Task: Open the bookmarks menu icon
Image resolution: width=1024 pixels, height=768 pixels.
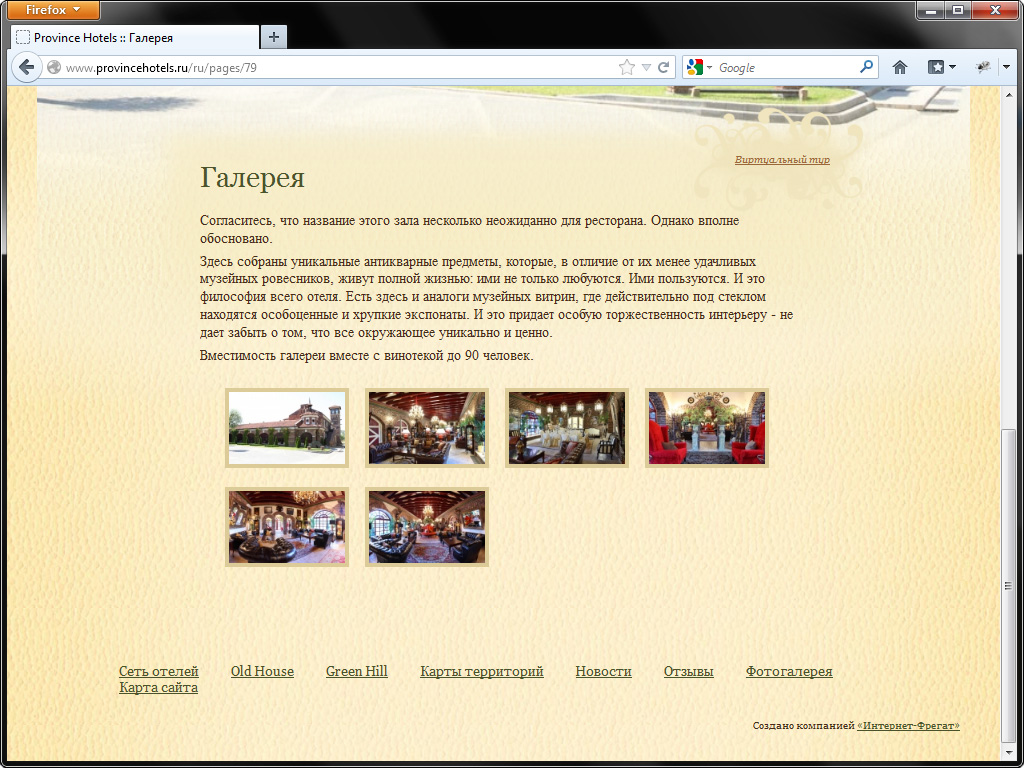Action: [x=942, y=67]
